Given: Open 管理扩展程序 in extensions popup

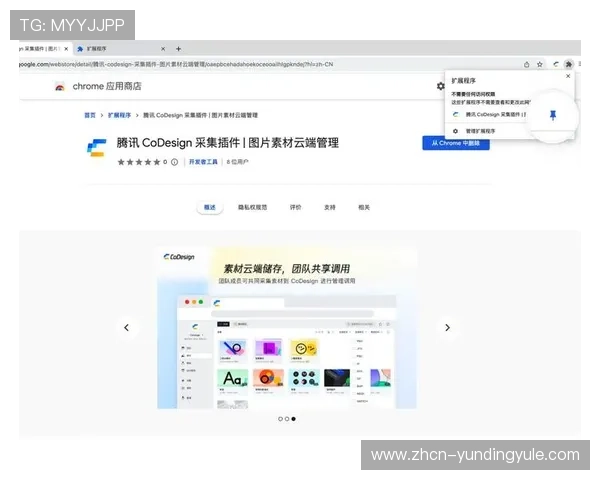Looking at the screenshot, I should click(x=480, y=131).
